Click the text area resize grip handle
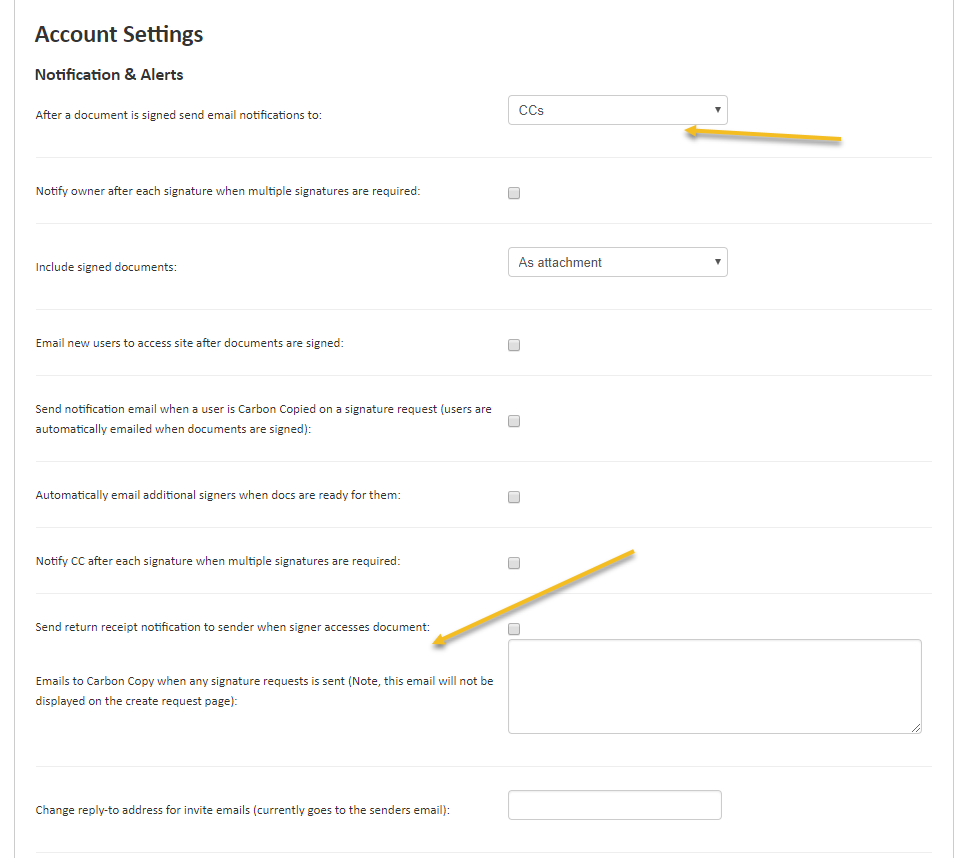This screenshot has height=858, width=954. tap(916, 728)
